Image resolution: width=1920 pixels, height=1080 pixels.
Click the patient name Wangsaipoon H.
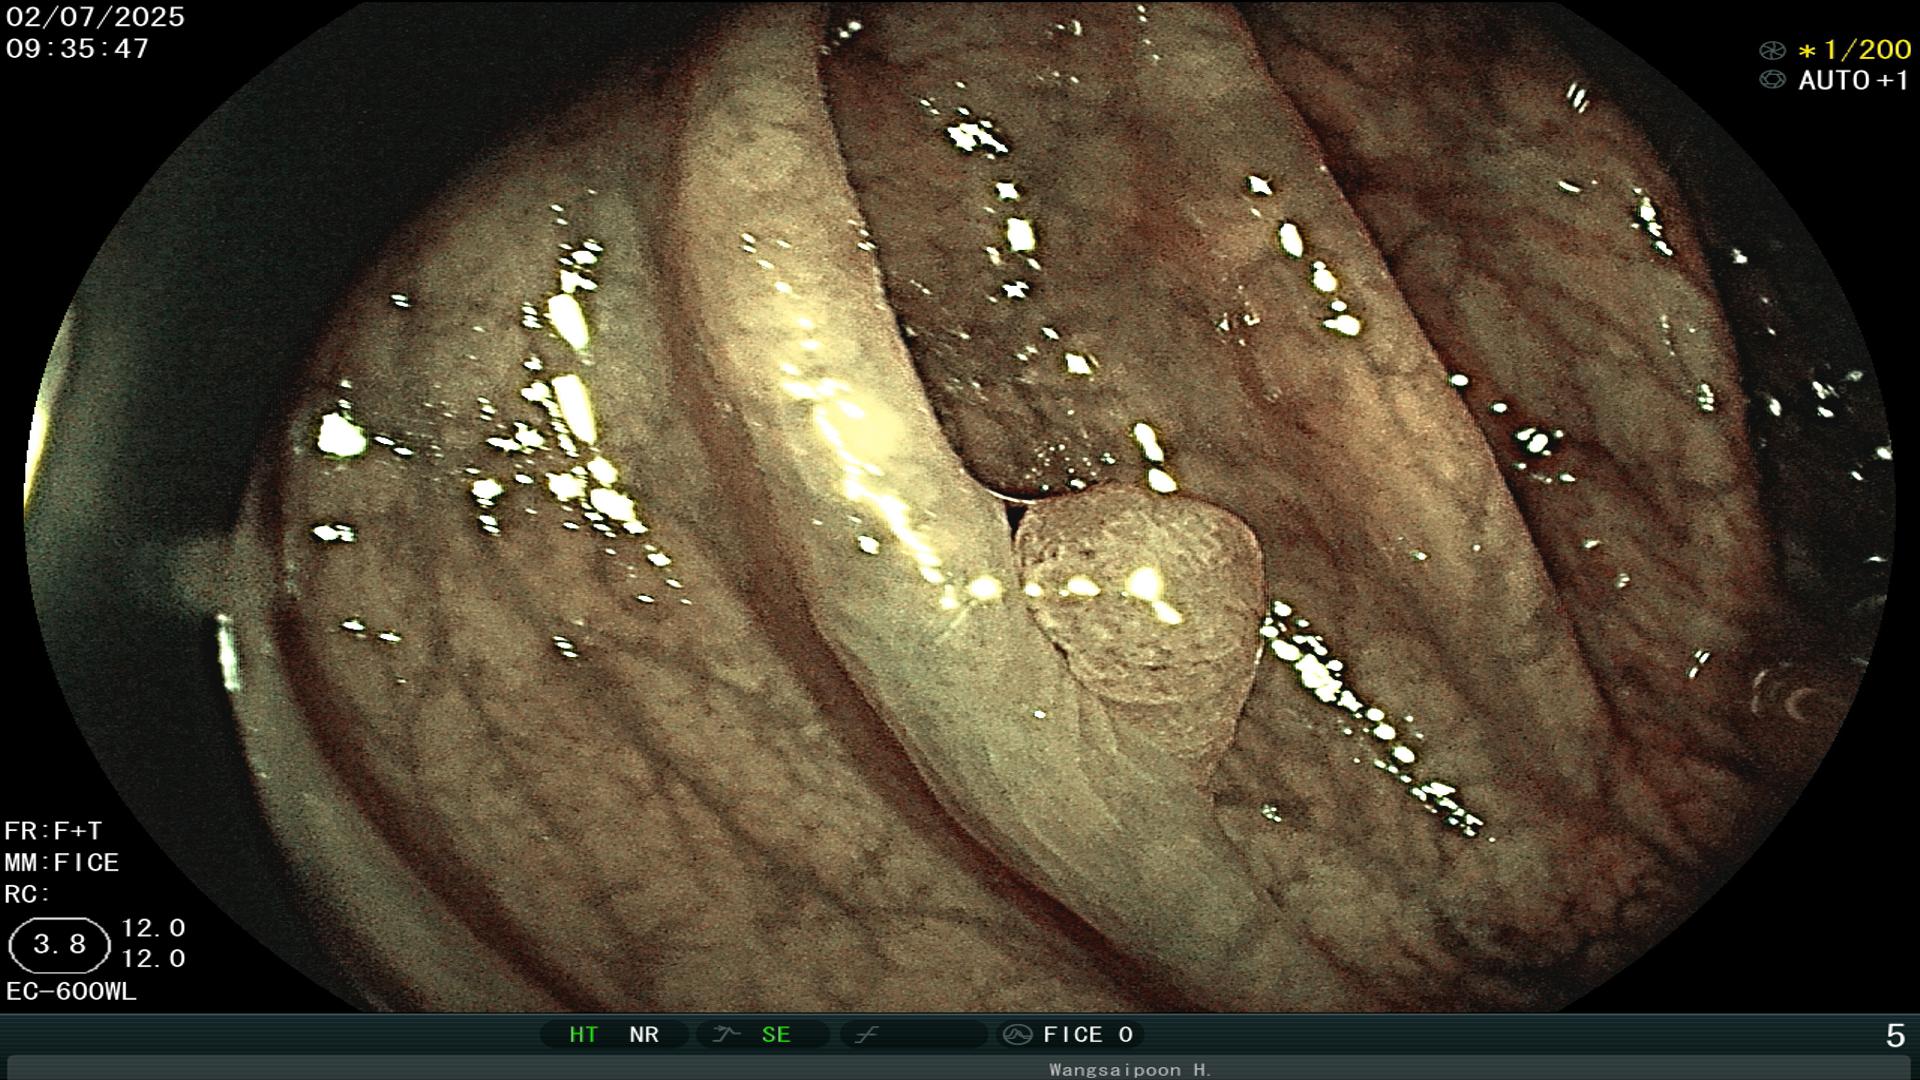click(x=1130, y=1070)
